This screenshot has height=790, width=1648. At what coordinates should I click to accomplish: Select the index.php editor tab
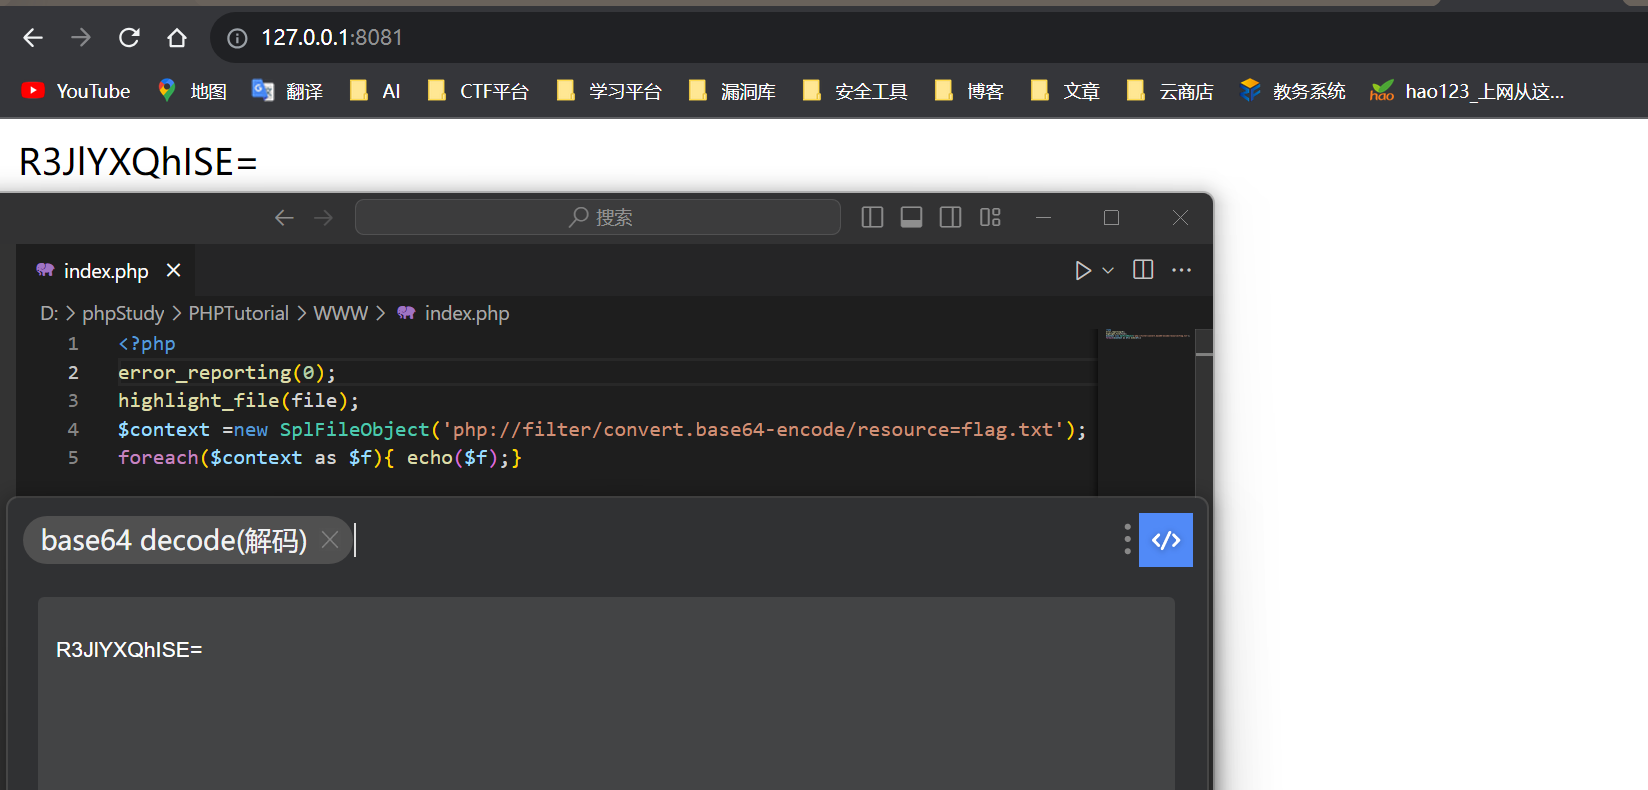(105, 271)
